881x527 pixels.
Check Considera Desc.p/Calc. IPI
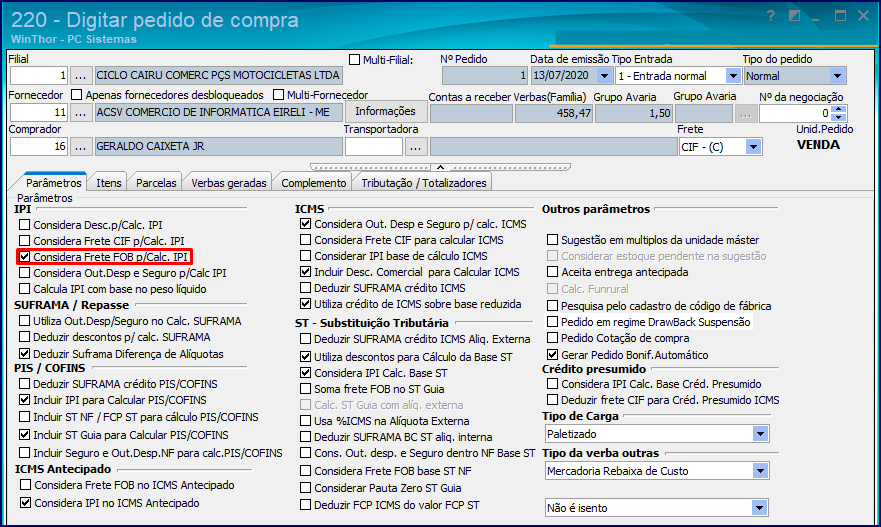pyautogui.click(x=24, y=225)
